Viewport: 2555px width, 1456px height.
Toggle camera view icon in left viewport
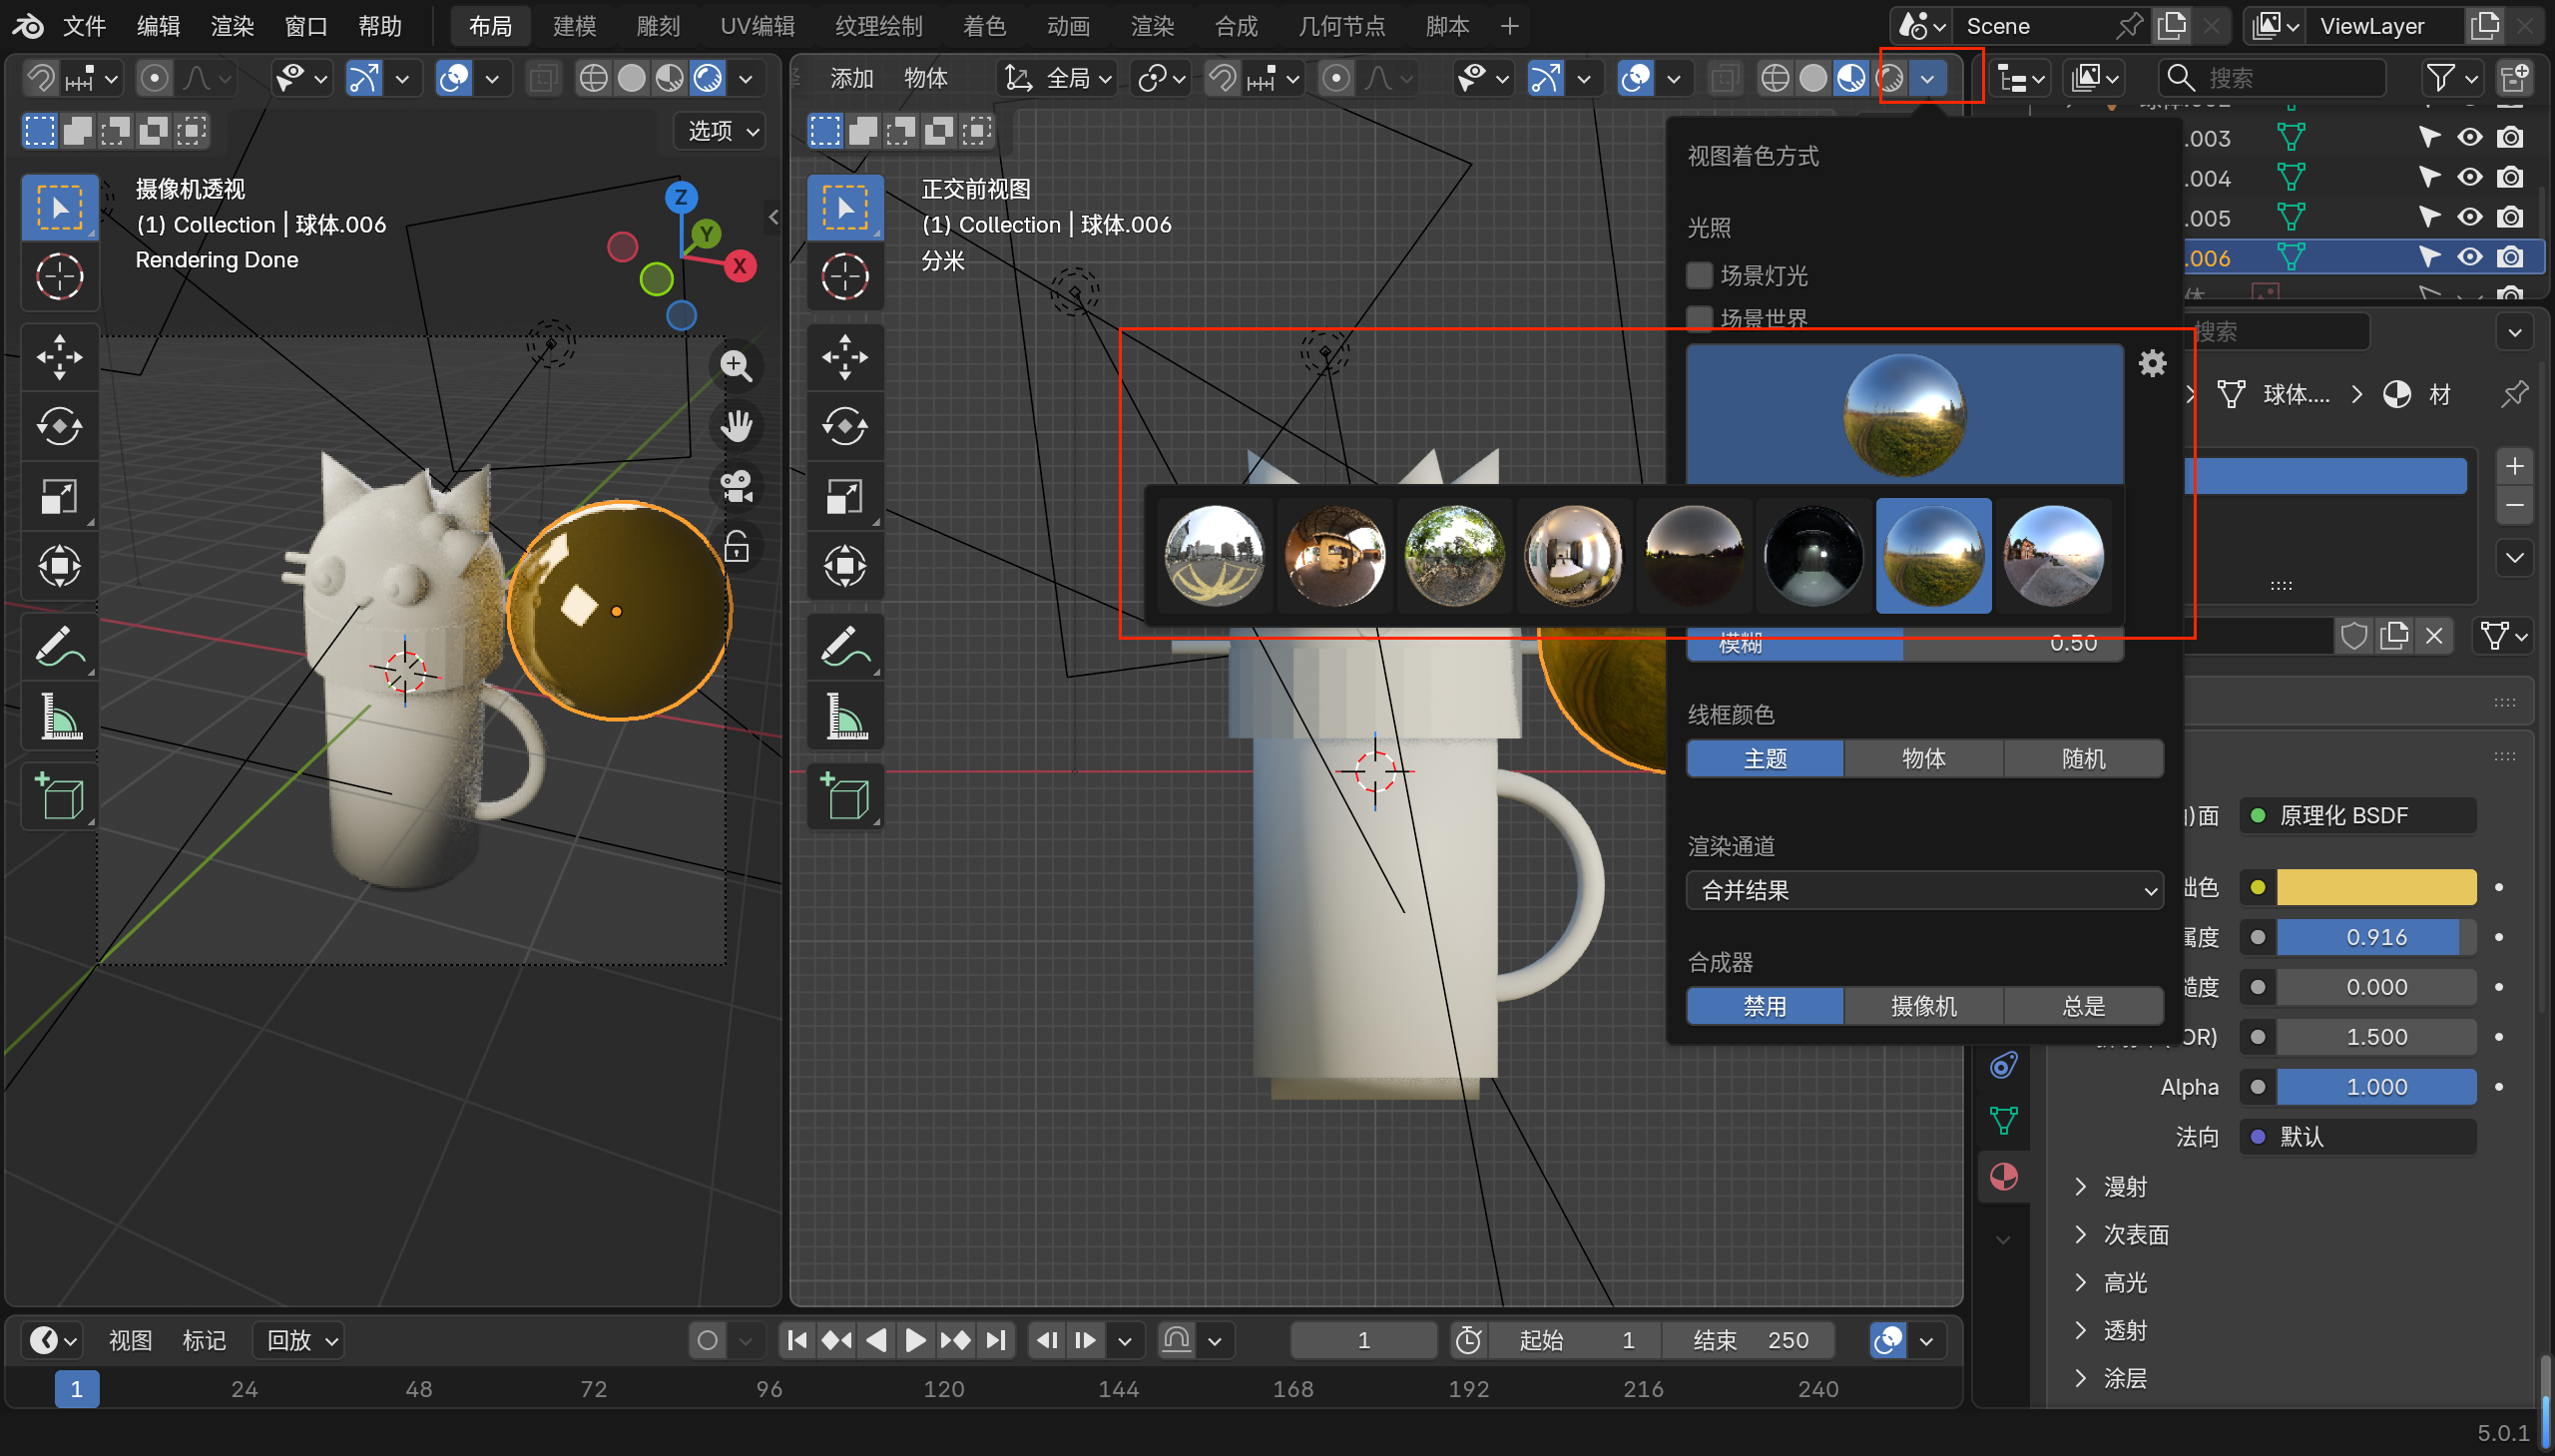click(x=737, y=487)
